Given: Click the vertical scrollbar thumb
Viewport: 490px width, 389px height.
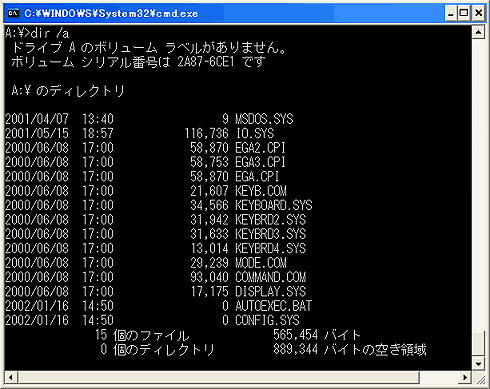Looking at the screenshot, I should coord(478,344).
